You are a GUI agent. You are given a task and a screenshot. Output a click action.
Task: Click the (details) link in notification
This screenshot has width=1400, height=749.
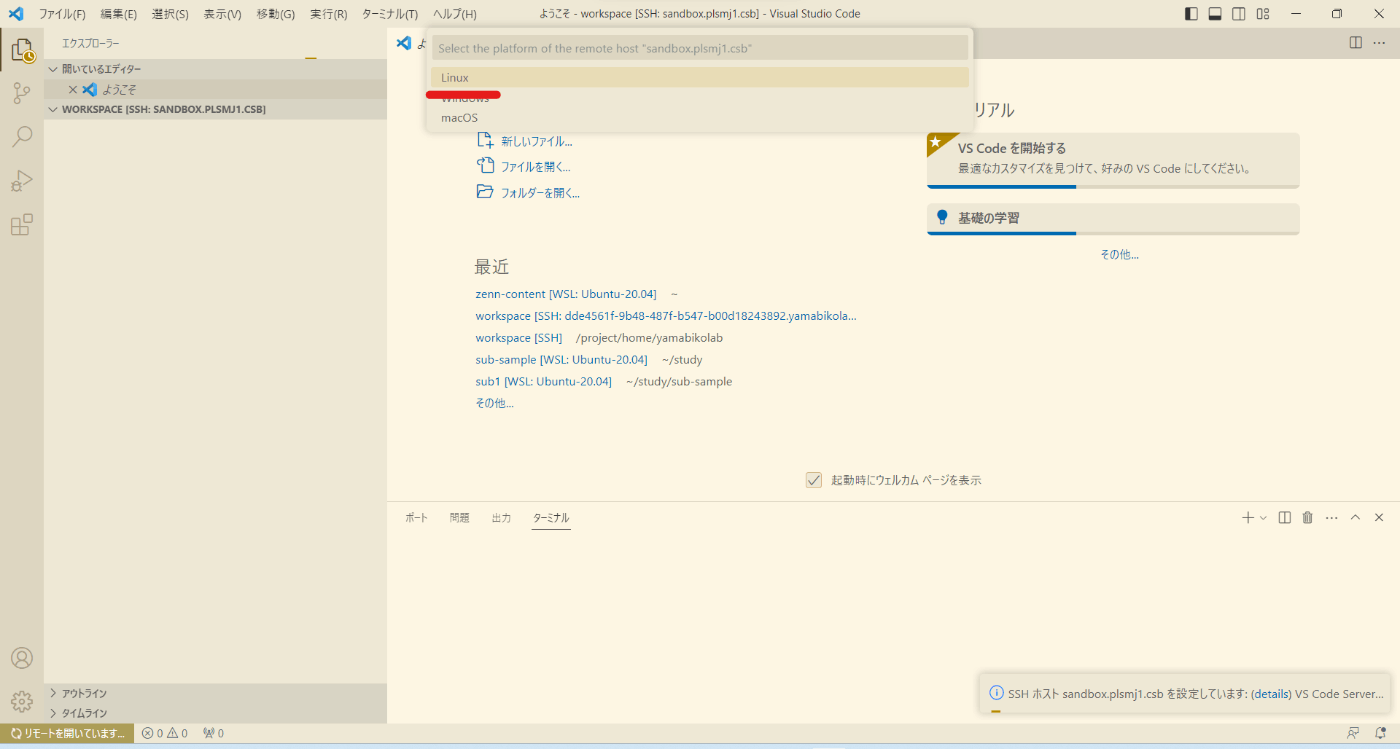point(1271,693)
